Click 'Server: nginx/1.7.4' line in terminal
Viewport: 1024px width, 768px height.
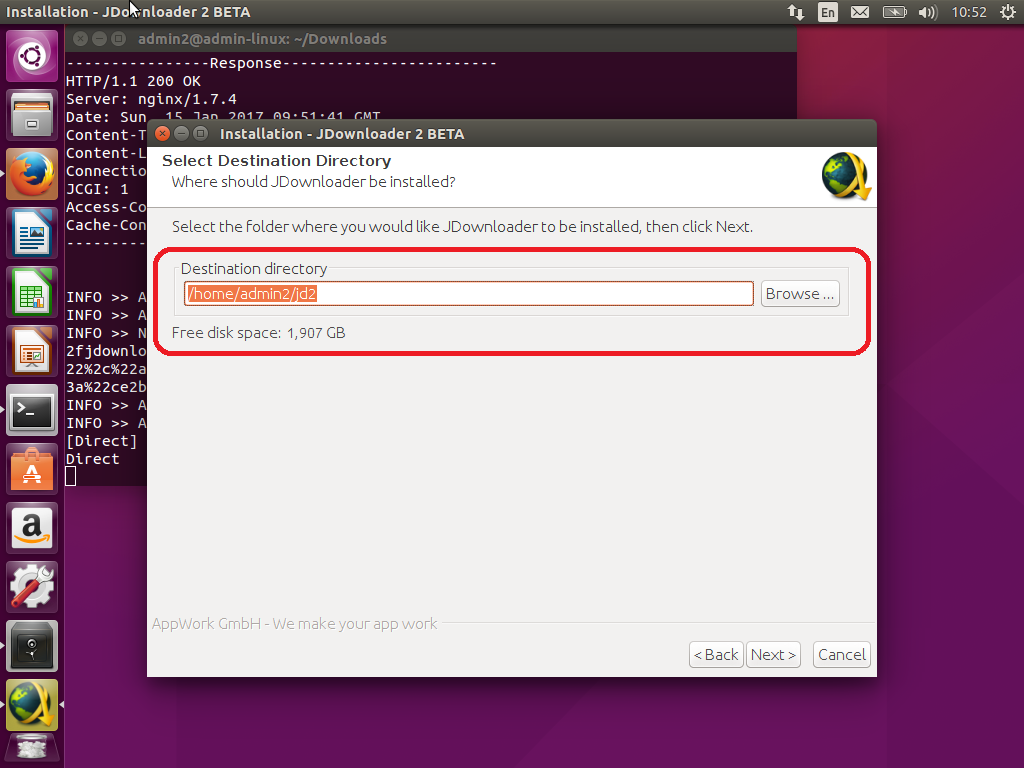[151, 99]
